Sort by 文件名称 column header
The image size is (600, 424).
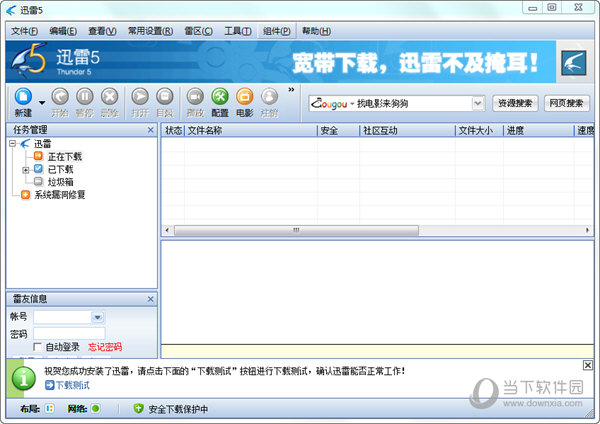click(x=251, y=130)
